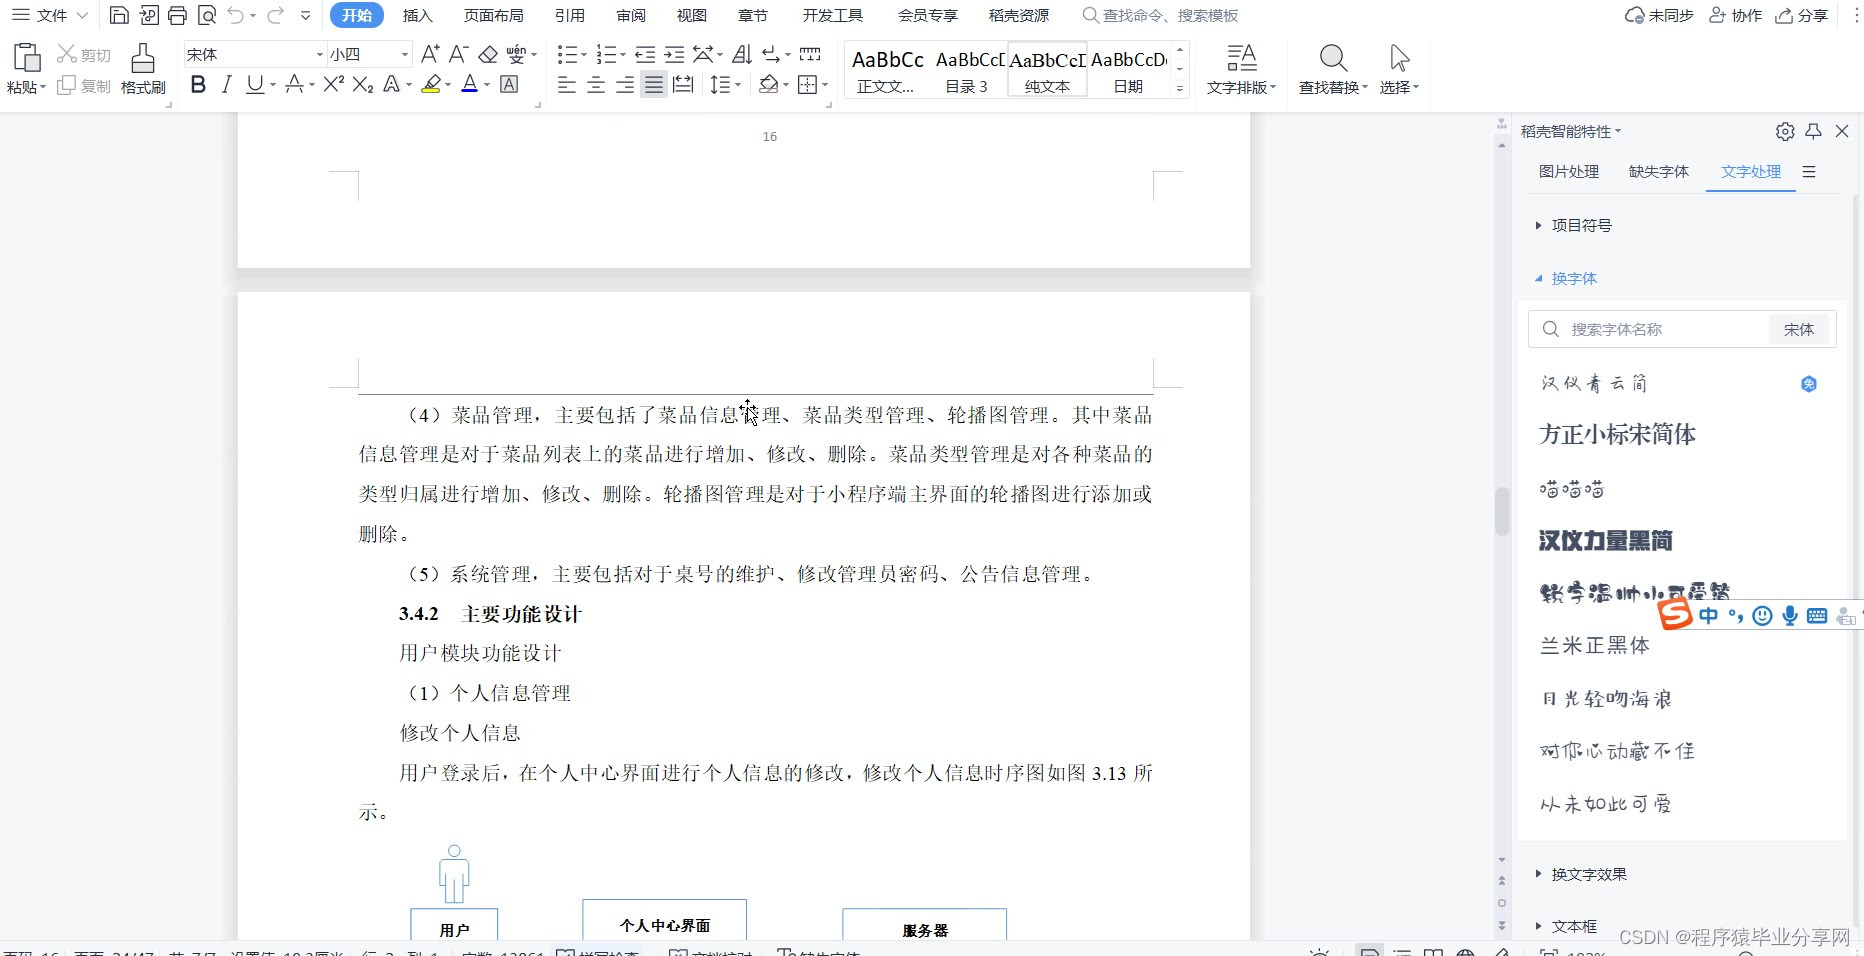Click the Undo arrow icon
The image size is (1864, 956).
click(x=235, y=15)
